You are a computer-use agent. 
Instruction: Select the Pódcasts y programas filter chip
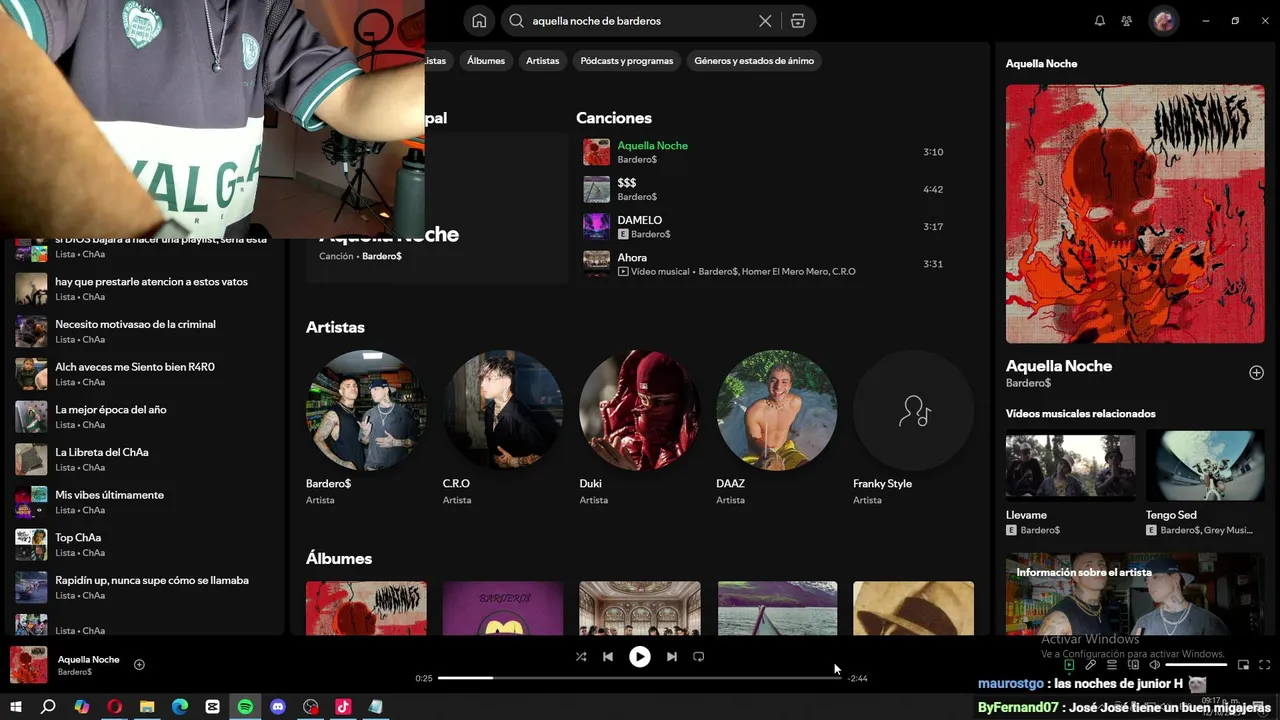(627, 61)
